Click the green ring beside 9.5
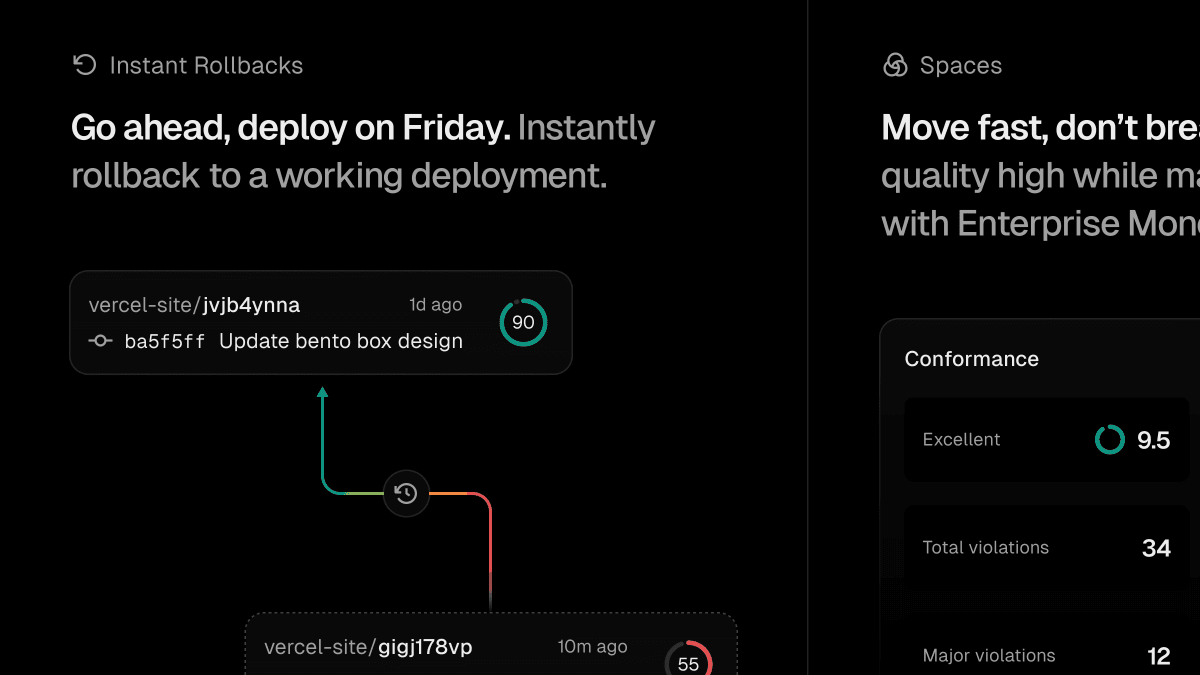 coord(1110,439)
